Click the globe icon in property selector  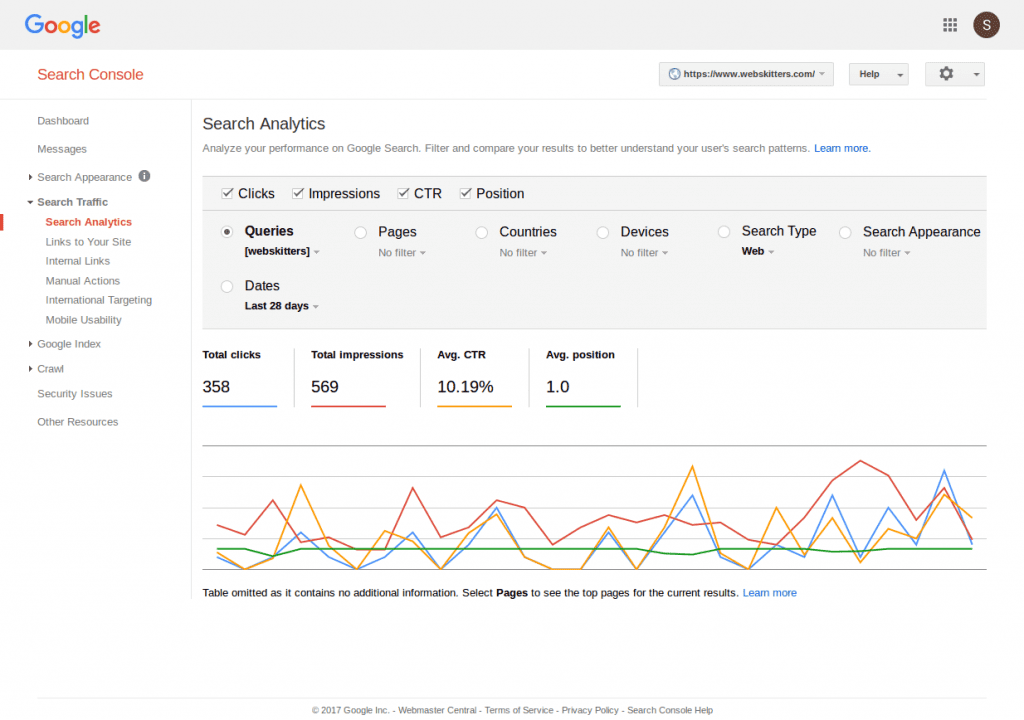(x=674, y=74)
